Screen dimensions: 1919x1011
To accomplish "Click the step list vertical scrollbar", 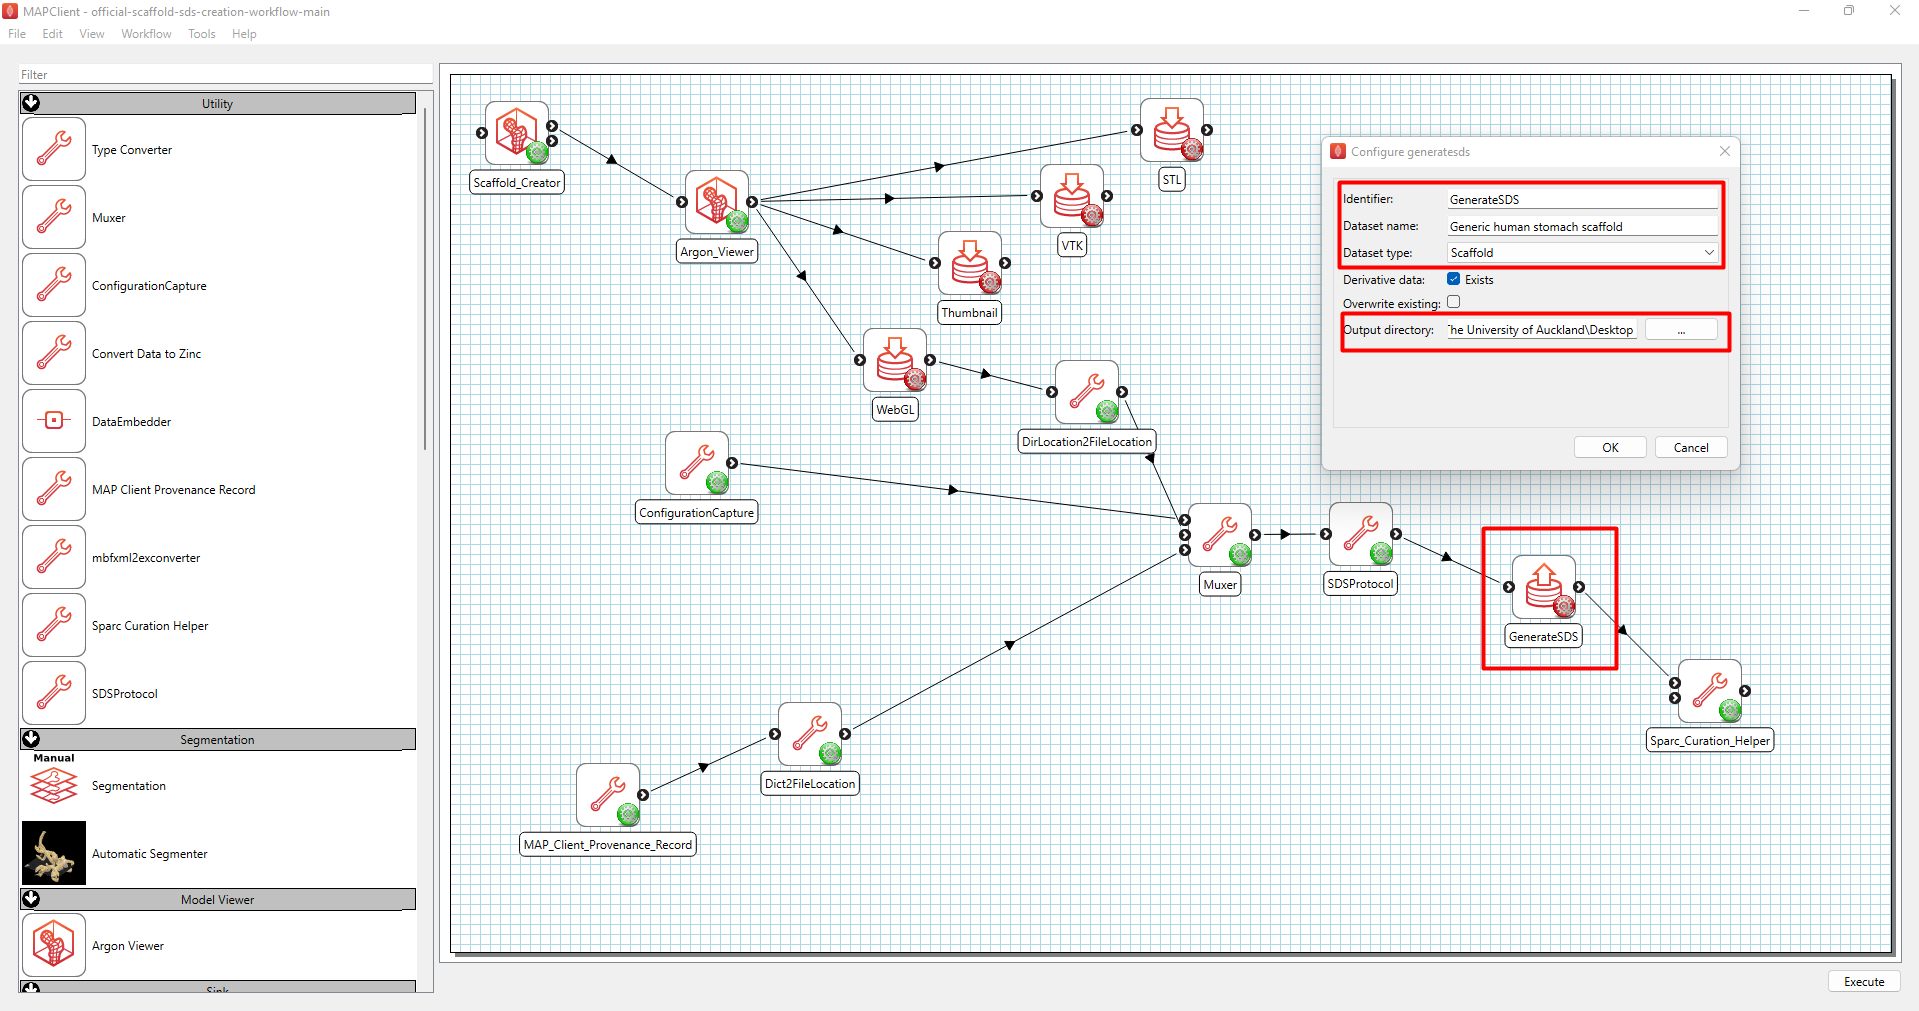I will tap(425, 280).
